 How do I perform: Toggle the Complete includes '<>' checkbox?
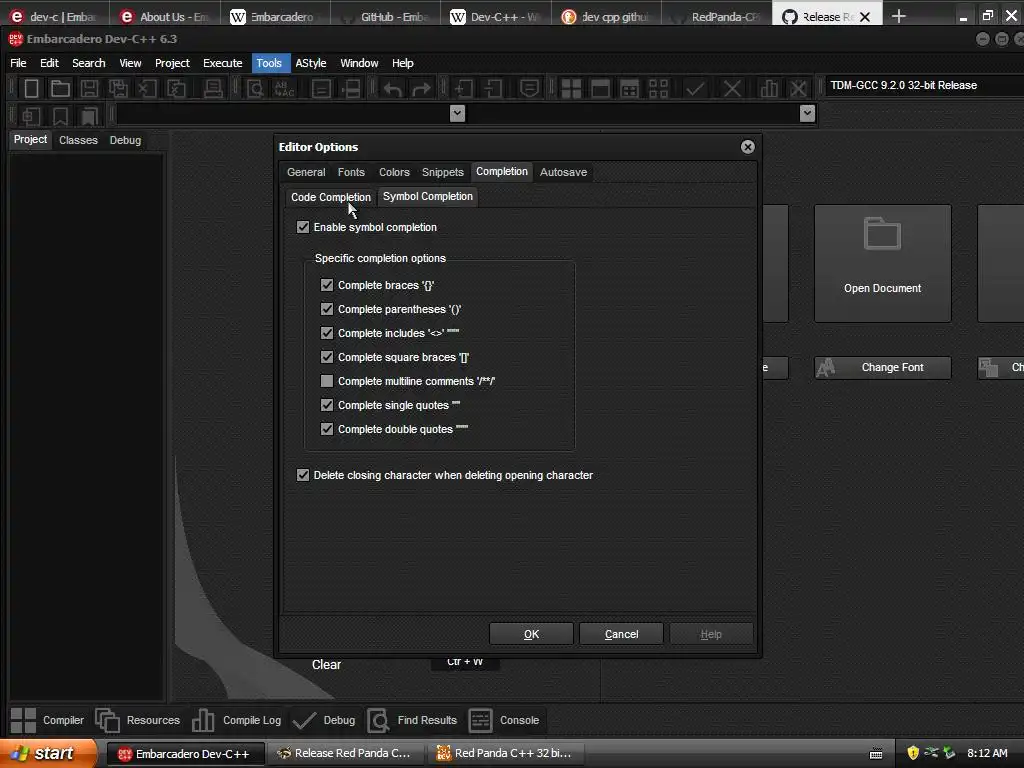(327, 333)
